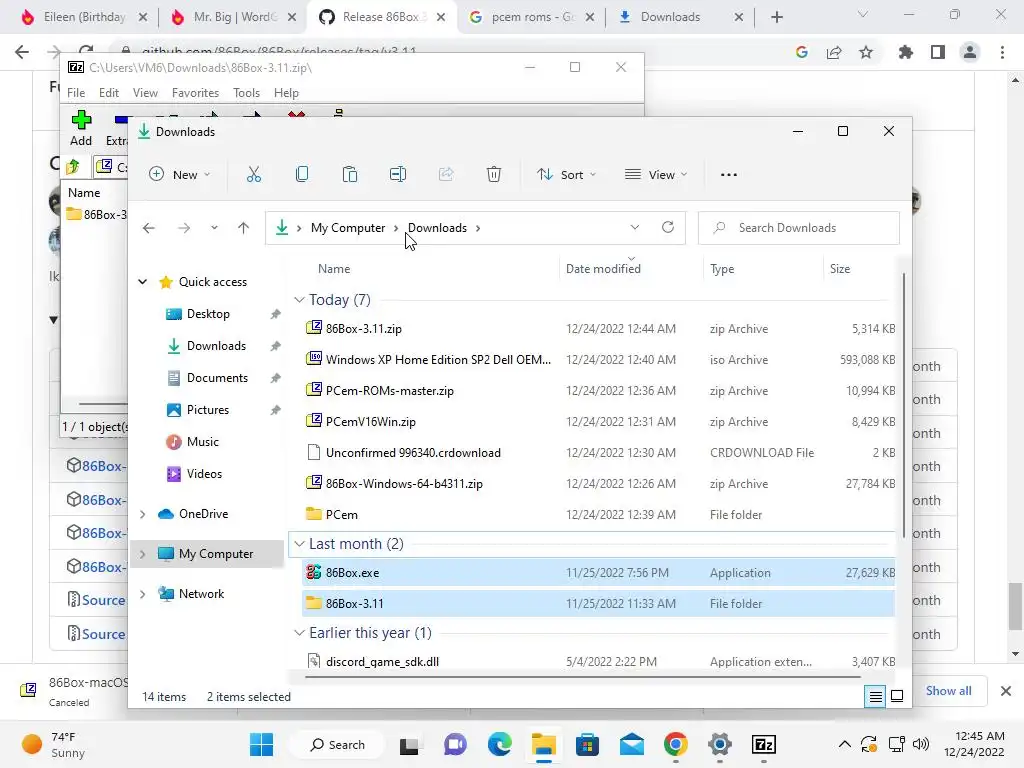The width and height of the screenshot is (1024, 768).
Task: Select PCem-ROMs-master.zip file
Action: pyautogui.click(x=598, y=391)
